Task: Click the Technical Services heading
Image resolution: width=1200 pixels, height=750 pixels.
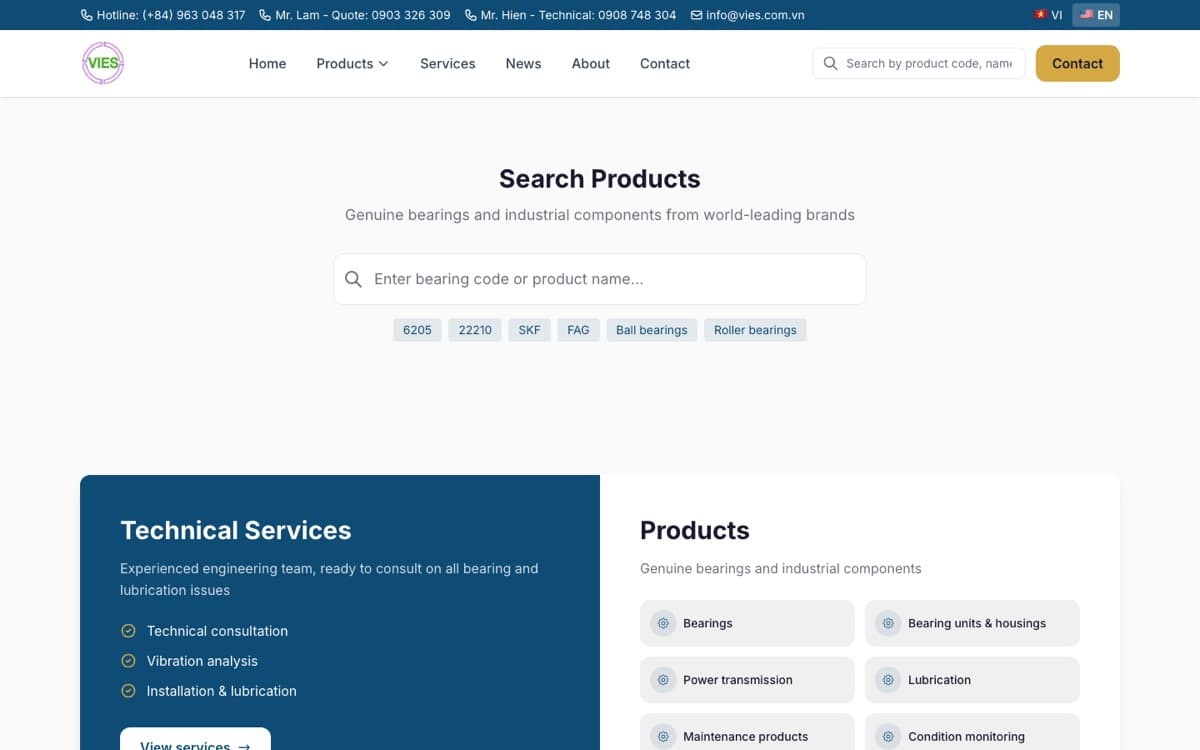Action: 236,530
